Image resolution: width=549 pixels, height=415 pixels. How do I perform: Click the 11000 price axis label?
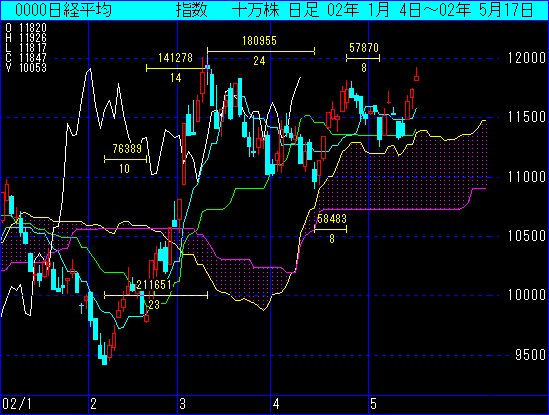tap(527, 177)
